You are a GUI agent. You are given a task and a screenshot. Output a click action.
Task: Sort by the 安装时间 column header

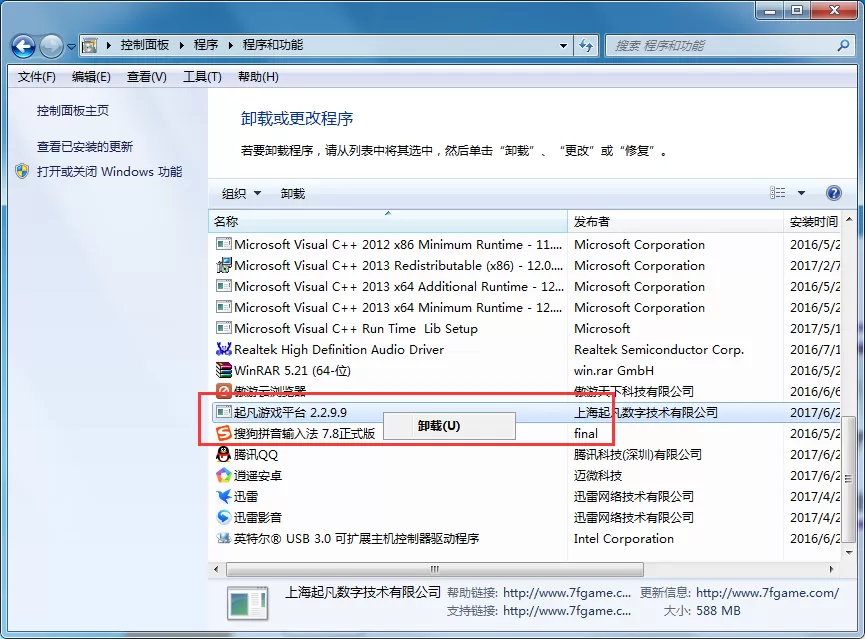[x=813, y=222]
